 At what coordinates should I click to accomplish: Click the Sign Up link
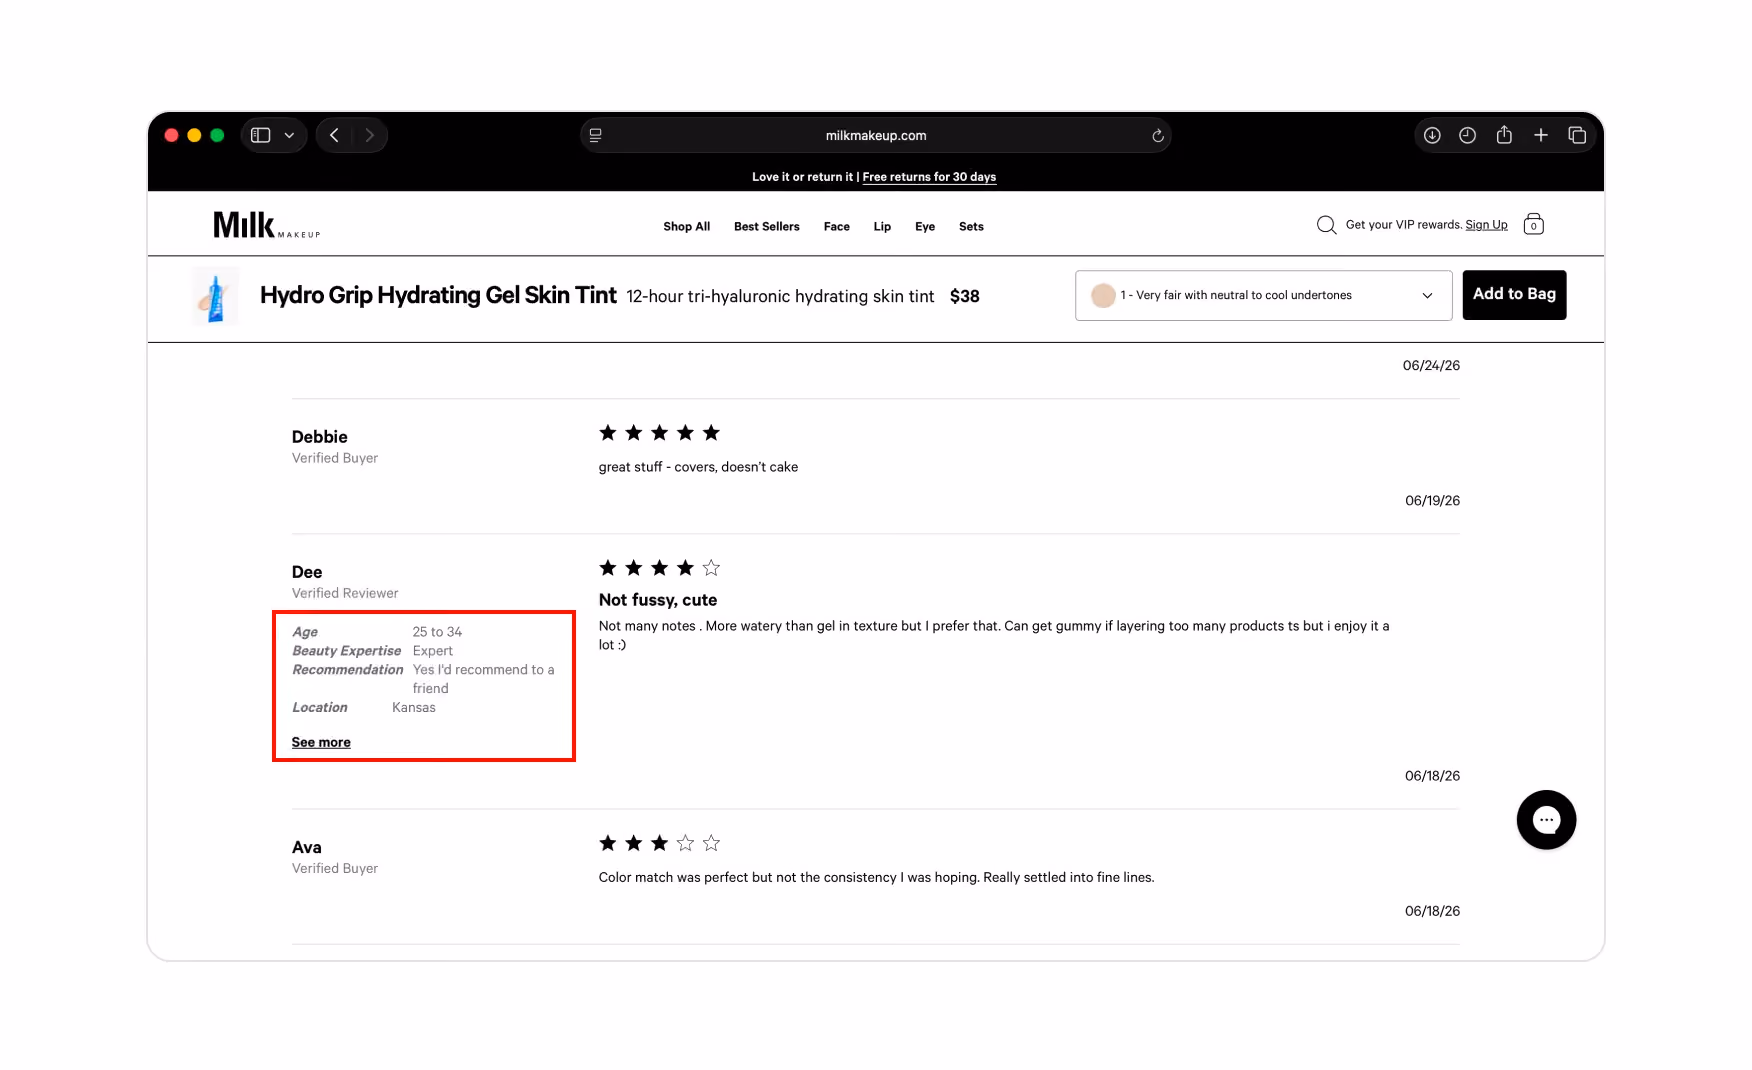(x=1486, y=225)
